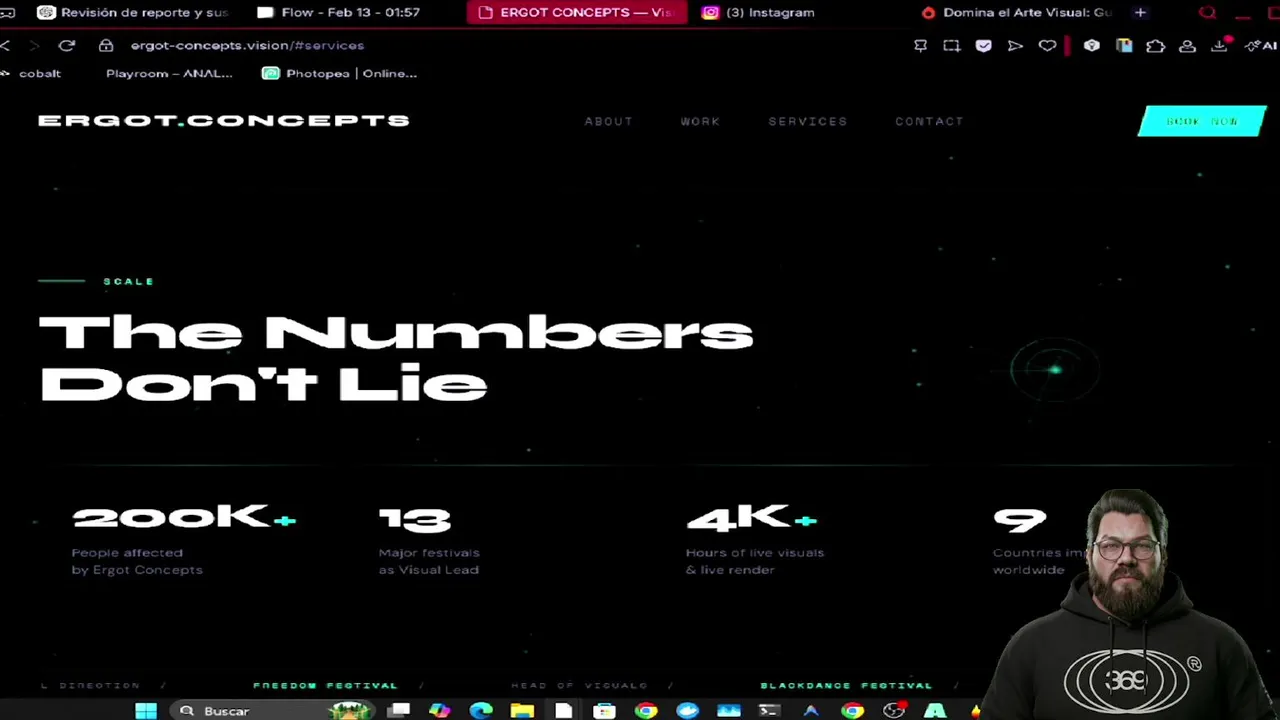Navigate to CONTACT in site menu

pos(929,121)
